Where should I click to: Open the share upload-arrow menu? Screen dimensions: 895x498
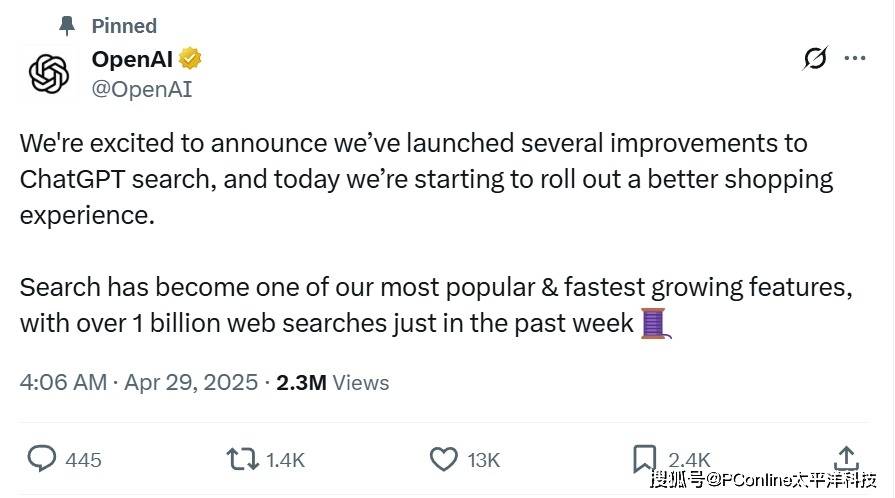click(x=845, y=458)
